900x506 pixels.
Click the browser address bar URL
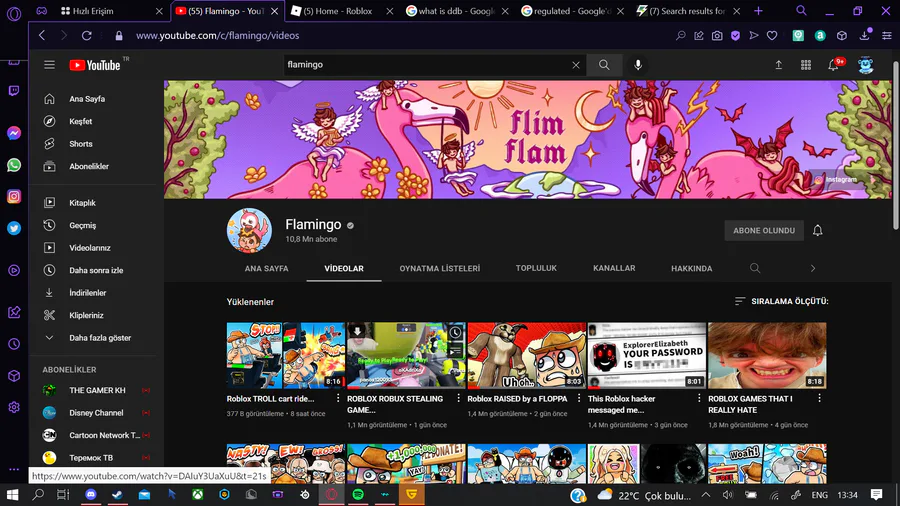pos(218,36)
